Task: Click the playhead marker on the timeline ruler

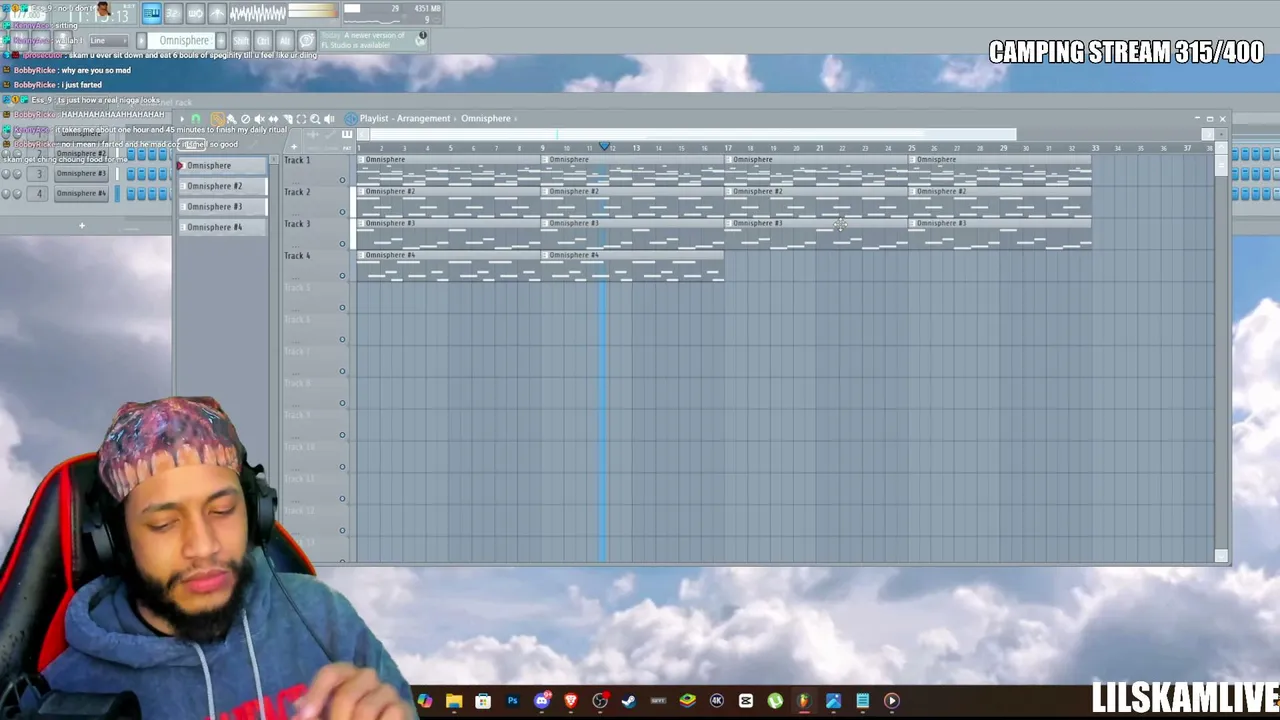Action: [x=603, y=148]
